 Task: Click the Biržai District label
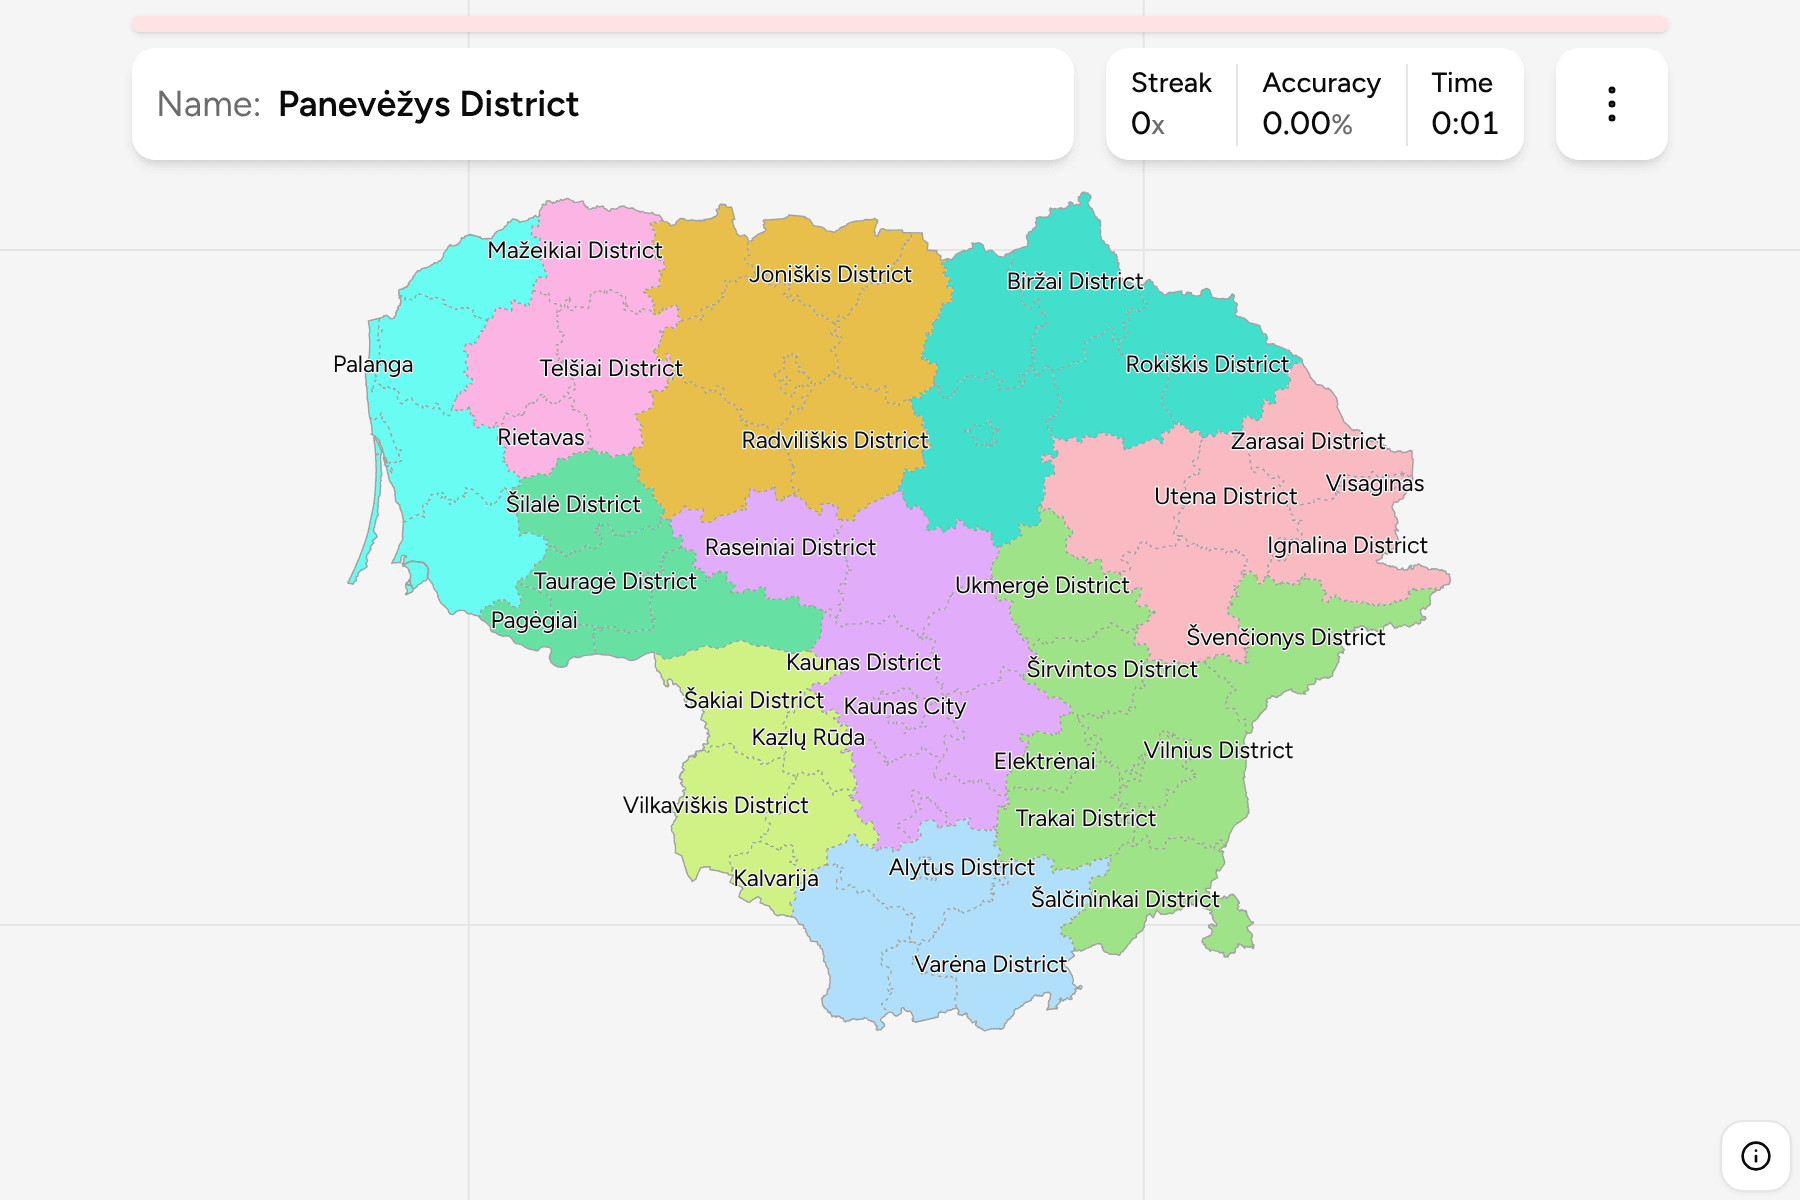pos(1075,281)
